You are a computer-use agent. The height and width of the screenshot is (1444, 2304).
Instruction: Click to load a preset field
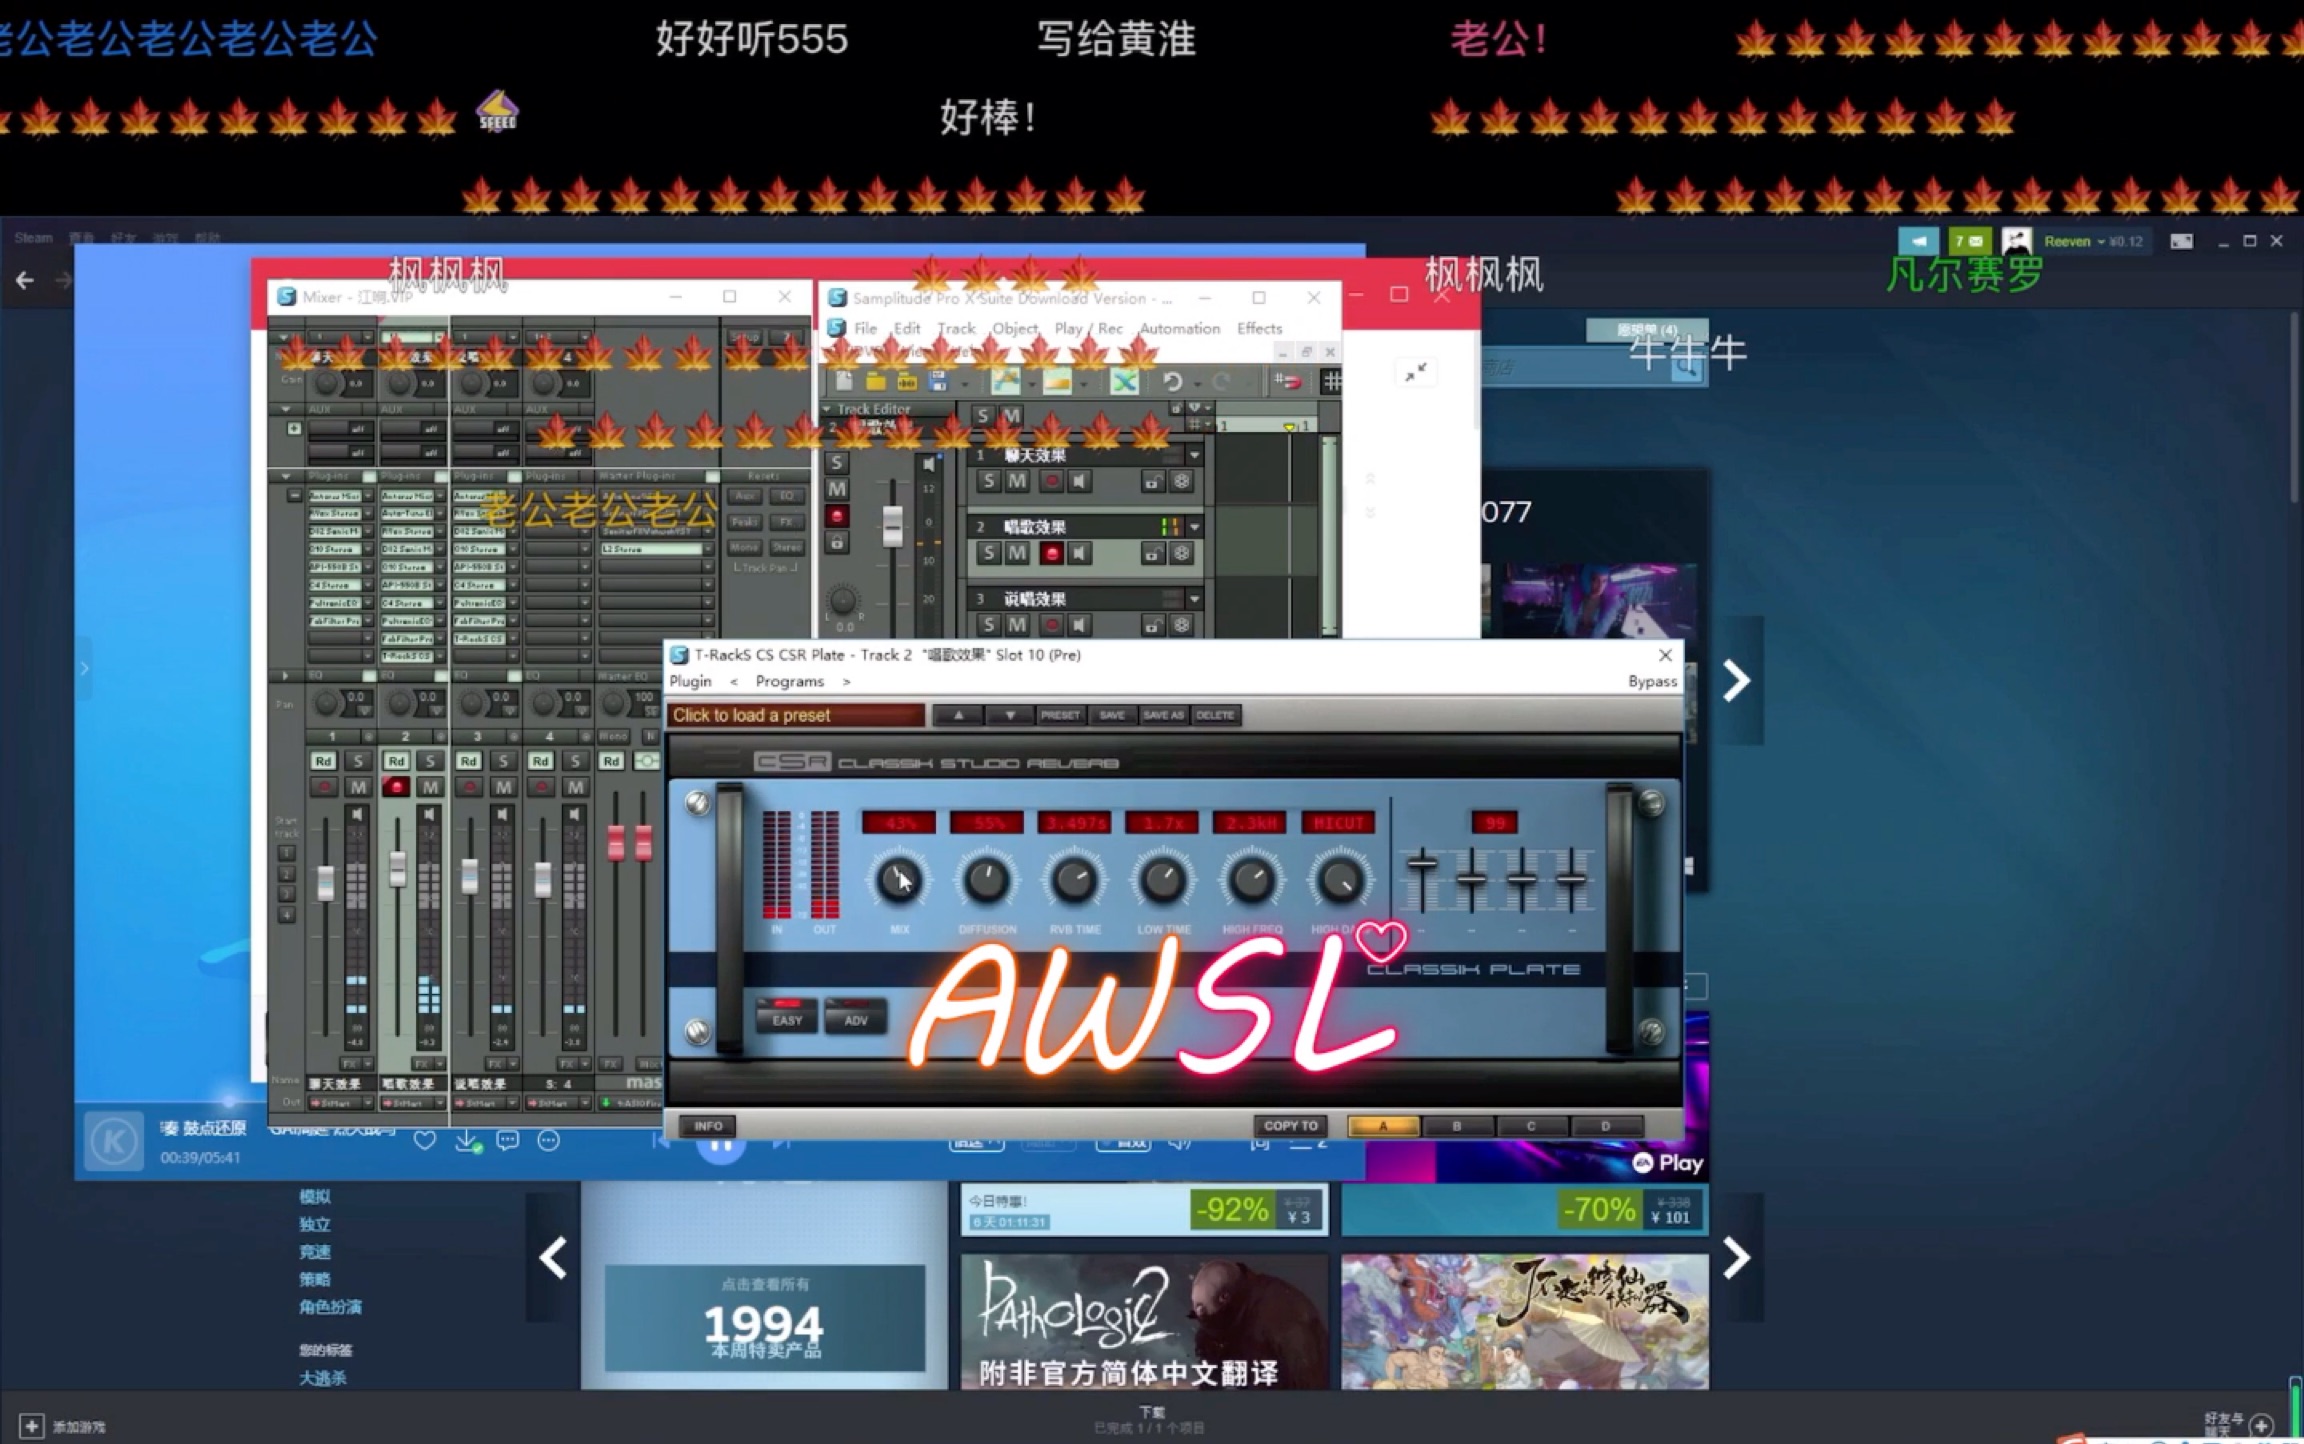(x=796, y=715)
